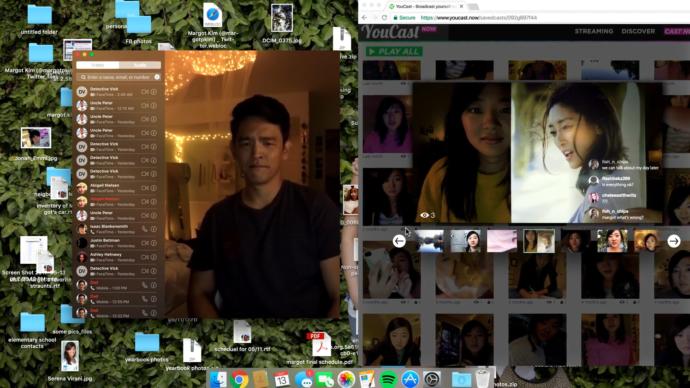Screen dimensions: 690x388
Task: Select schedule for 05/11.rtf on desktop
Action: [x=242, y=336]
